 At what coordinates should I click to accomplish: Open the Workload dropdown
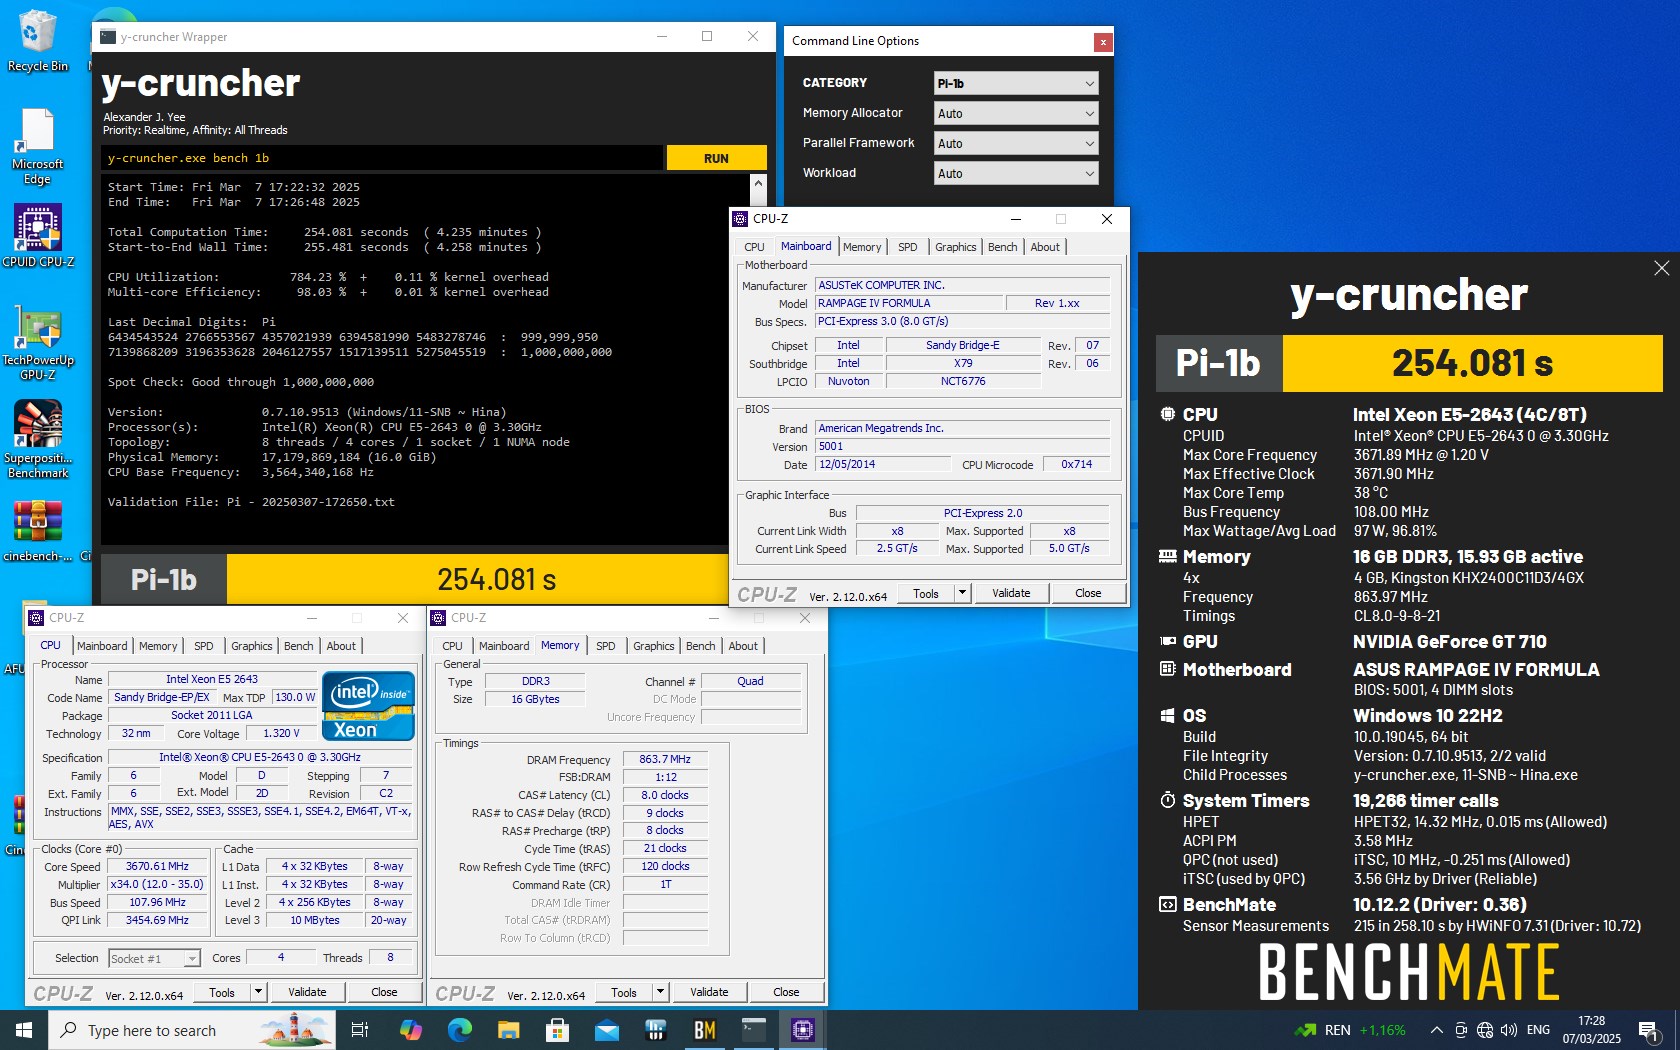1016,174
